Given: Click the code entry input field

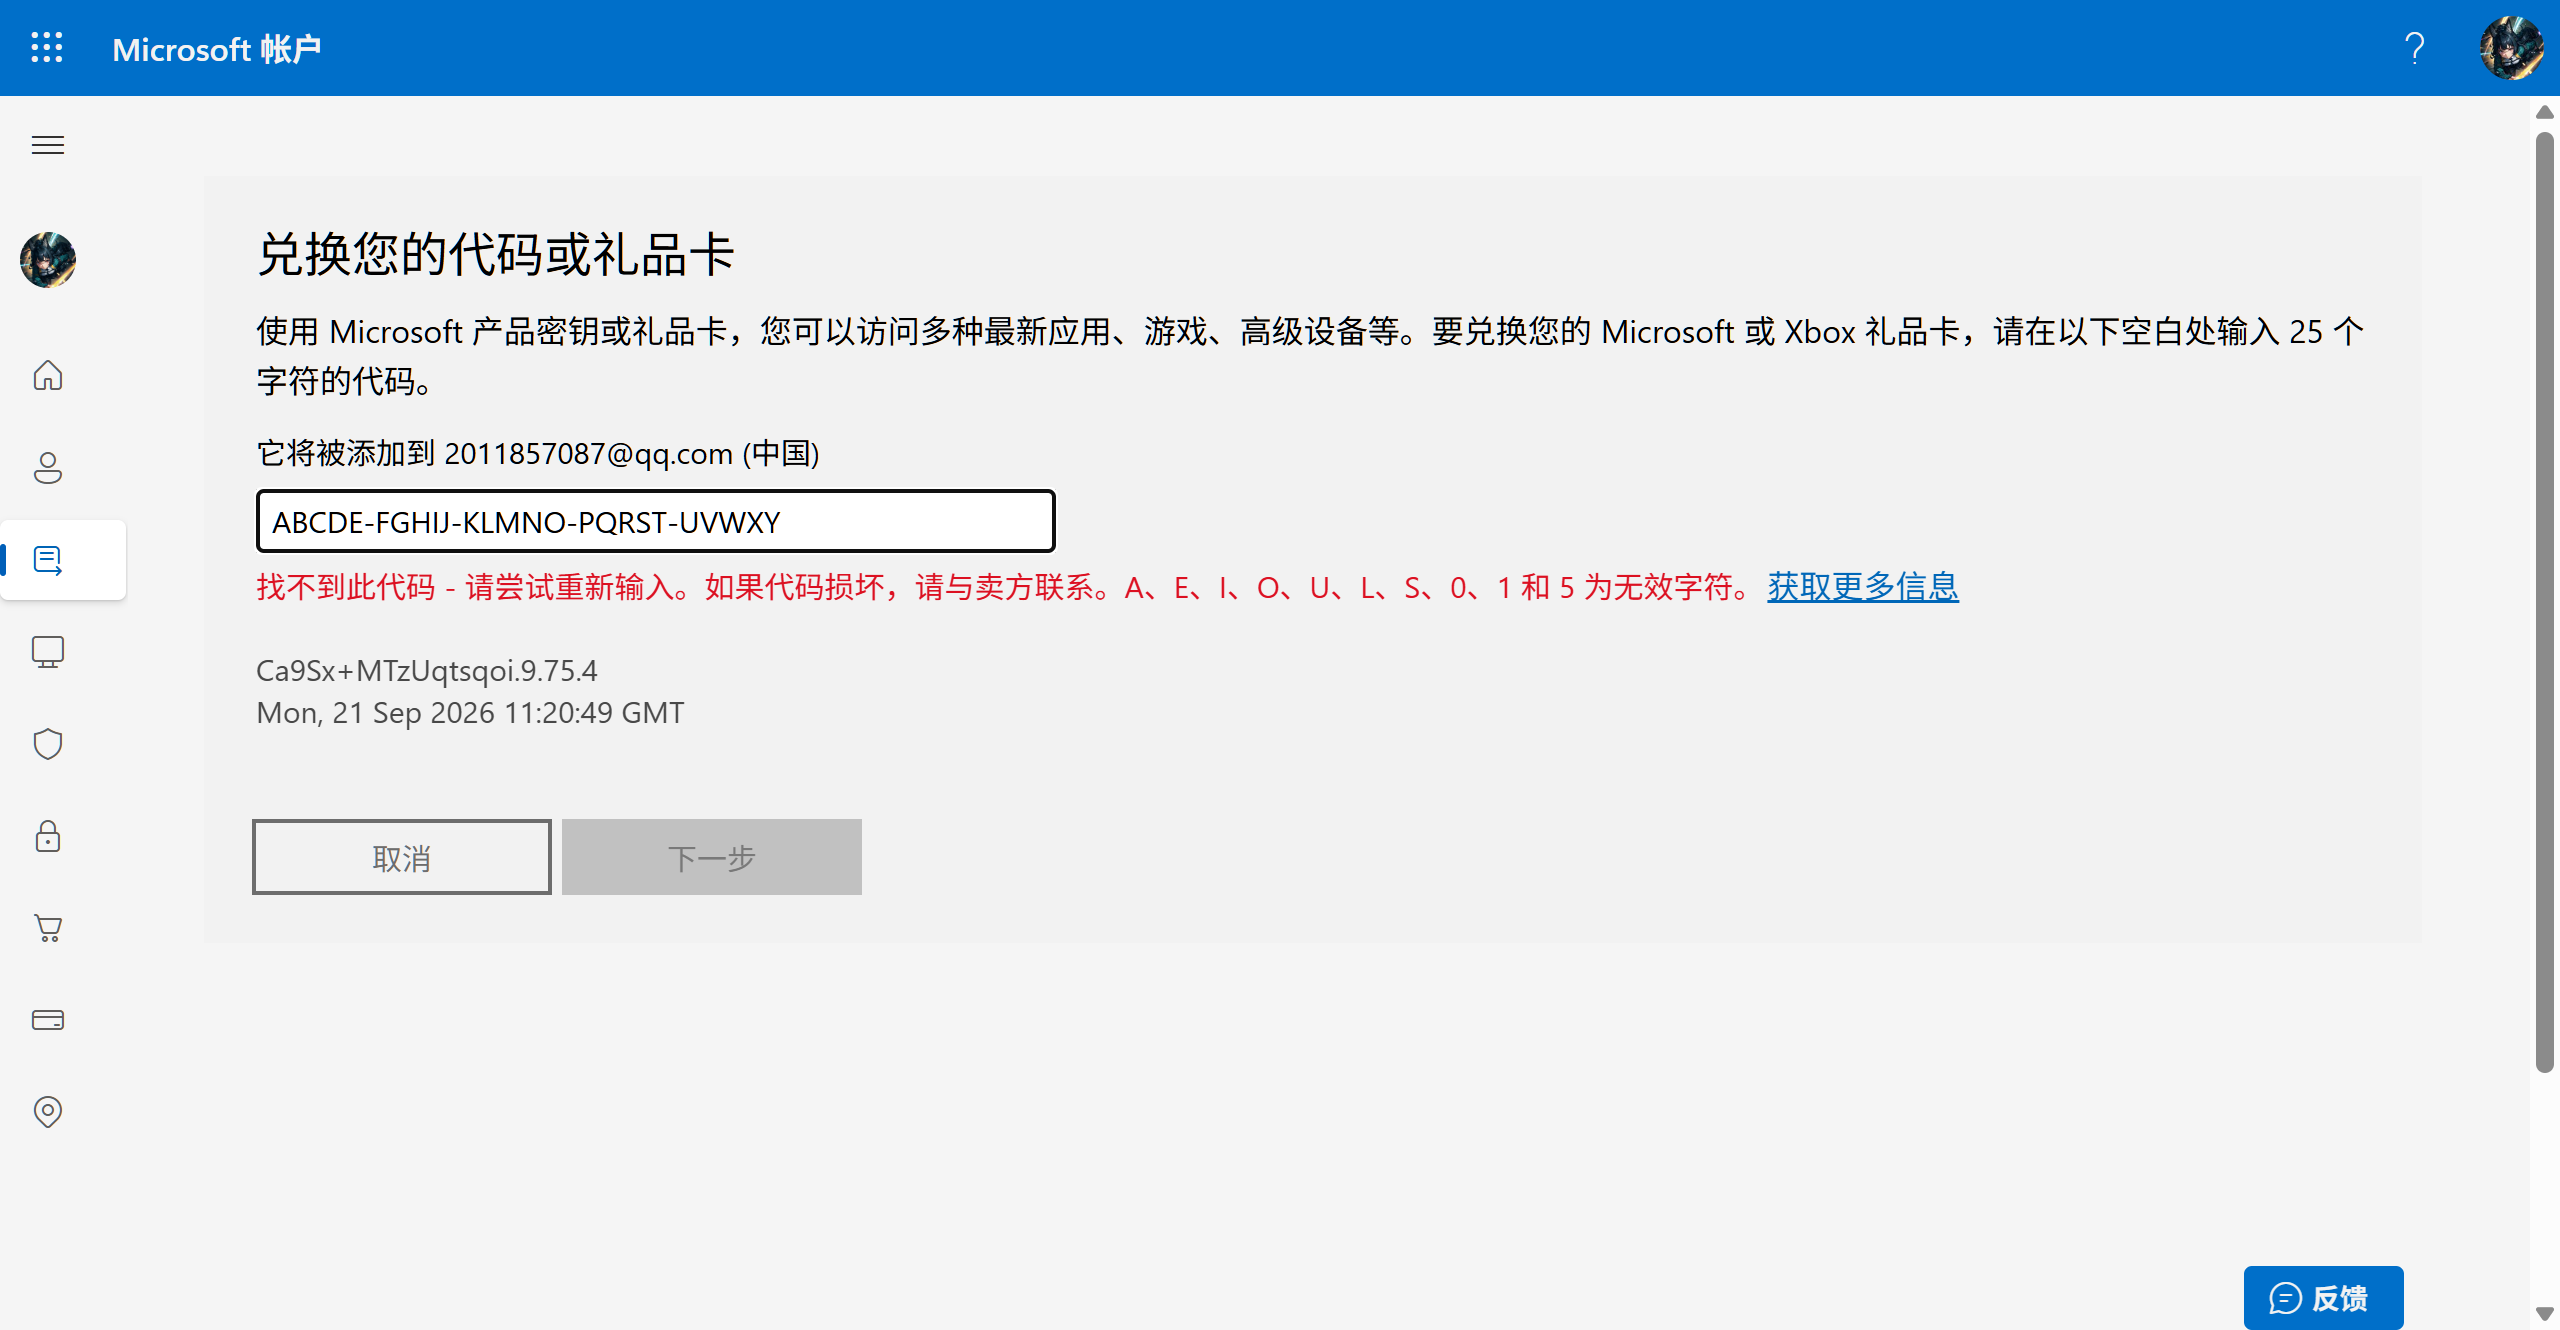Looking at the screenshot, I should [656, 521].
